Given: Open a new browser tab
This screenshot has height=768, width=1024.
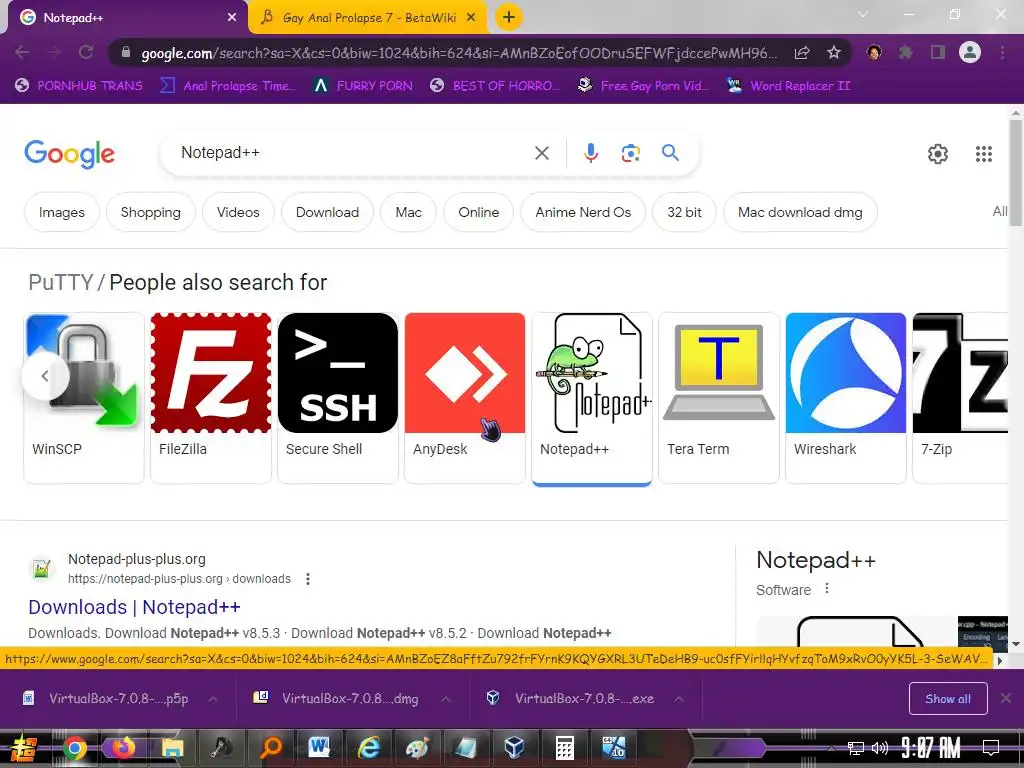Looking at the screenshot, I should (509, 18).
